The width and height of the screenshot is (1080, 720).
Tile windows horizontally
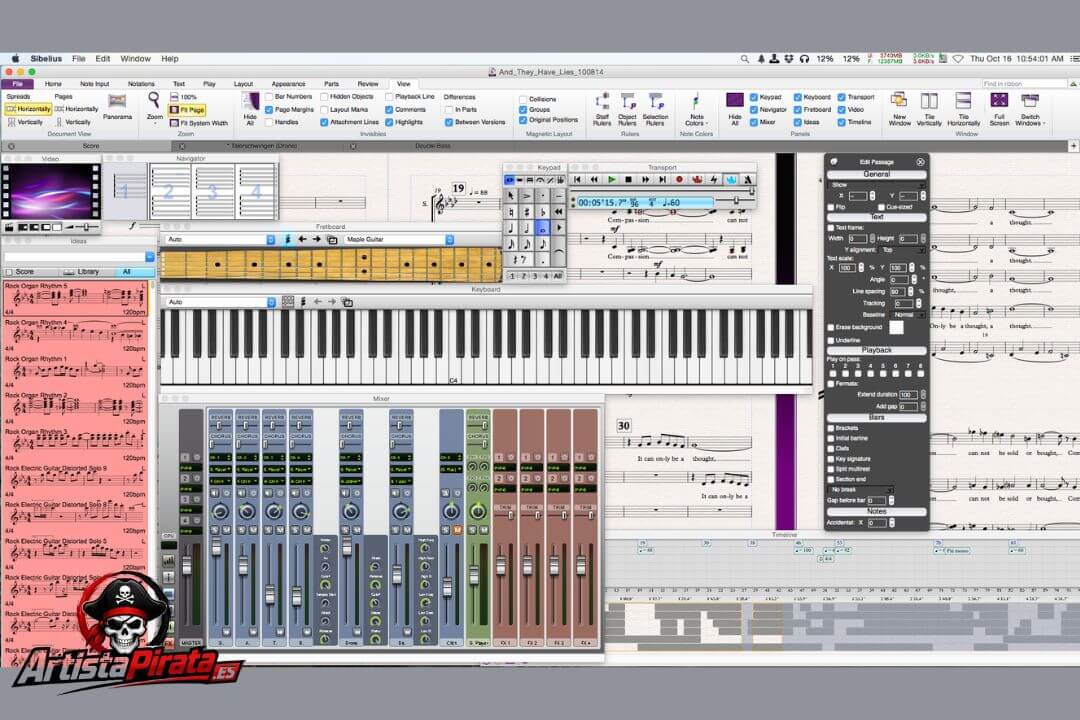pyautogui.click(x=964, y=109)
